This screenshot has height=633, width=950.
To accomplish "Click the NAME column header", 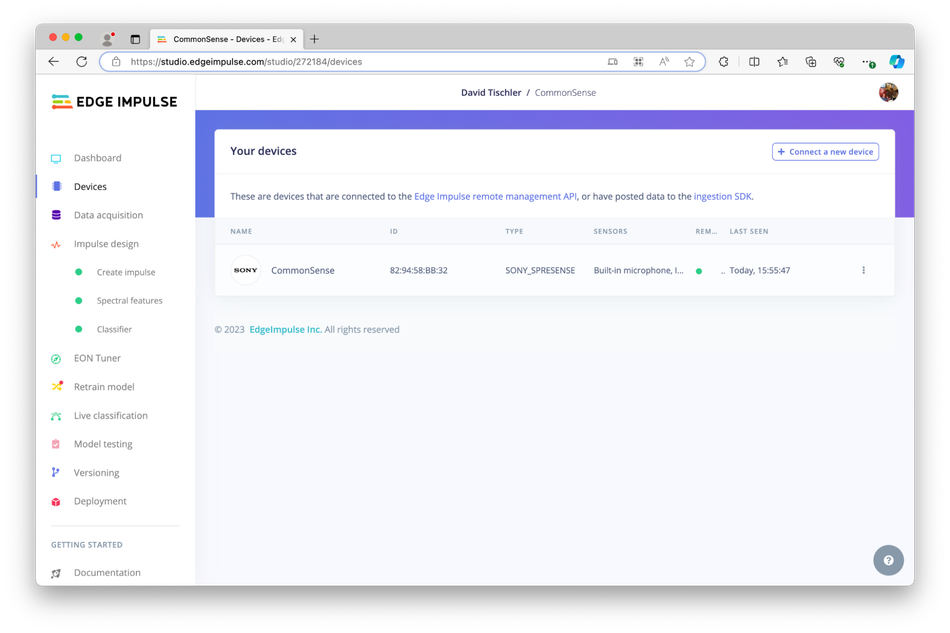I will (241, 231).
